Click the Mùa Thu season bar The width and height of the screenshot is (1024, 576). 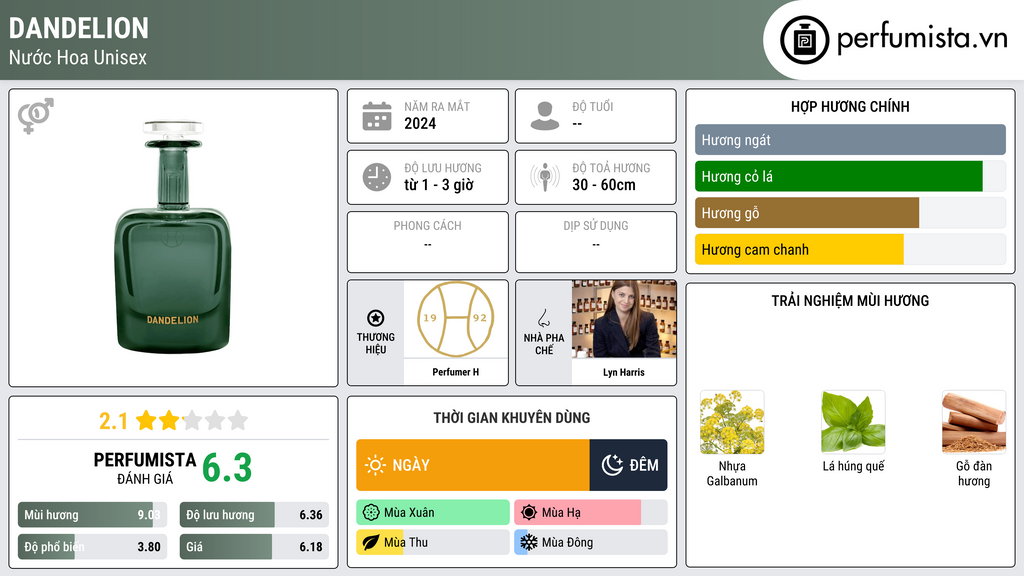click(433, 542)
